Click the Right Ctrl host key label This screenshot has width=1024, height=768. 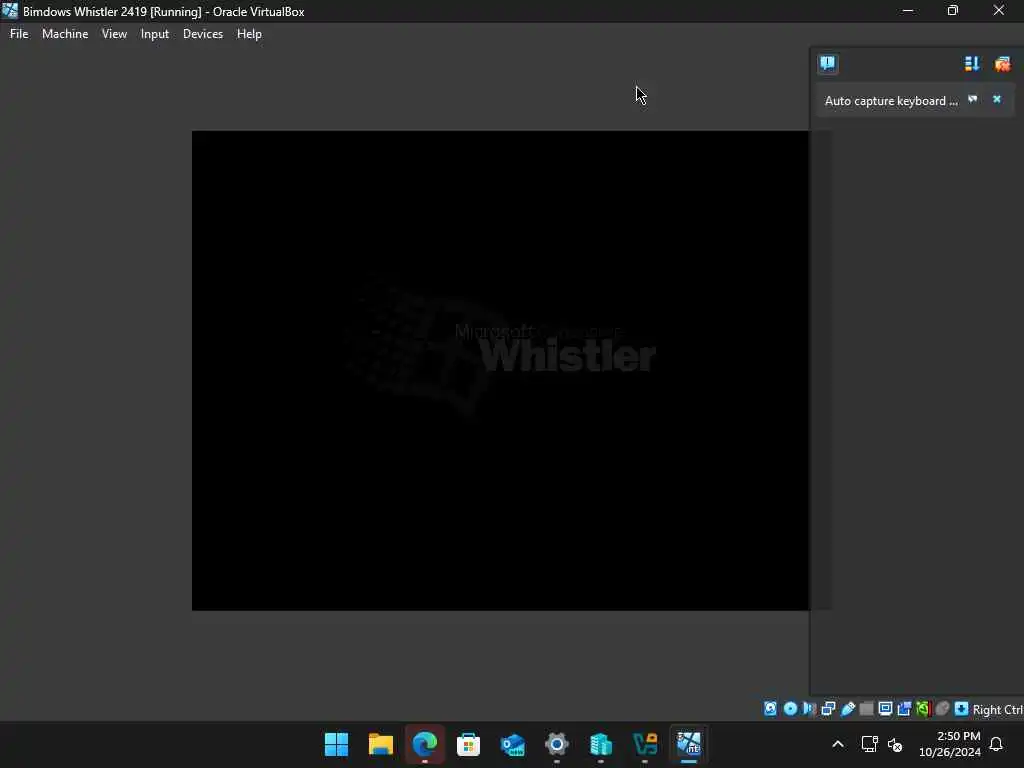997,709
